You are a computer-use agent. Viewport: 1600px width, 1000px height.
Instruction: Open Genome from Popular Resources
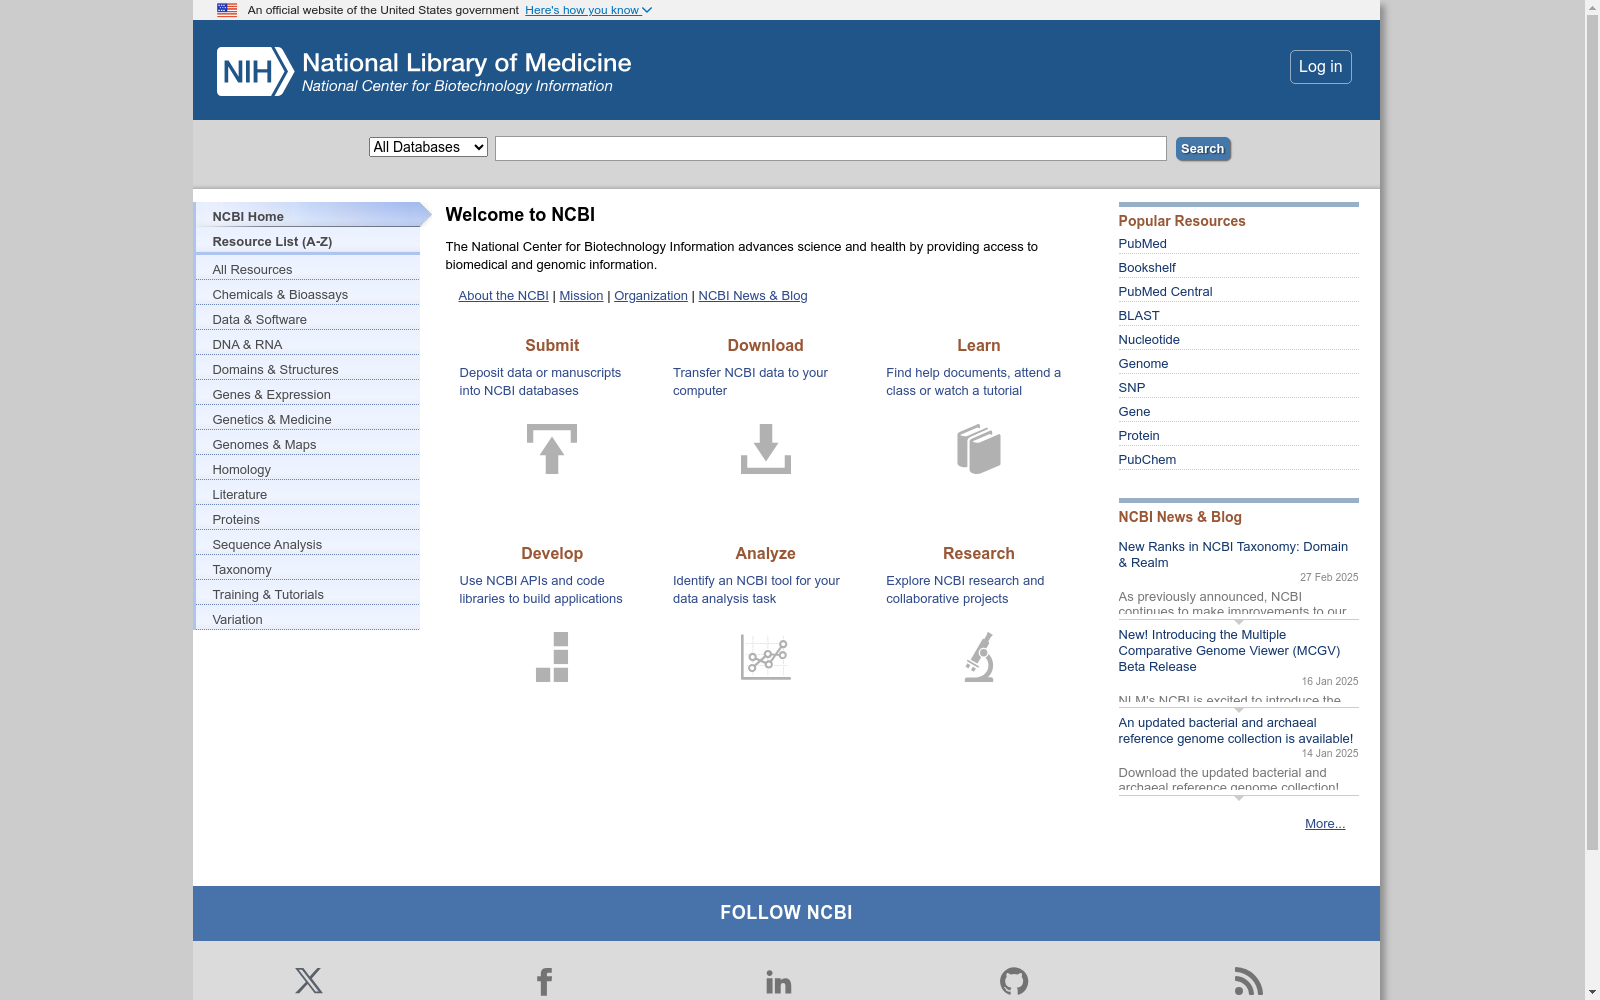(x=1143, y=364)
